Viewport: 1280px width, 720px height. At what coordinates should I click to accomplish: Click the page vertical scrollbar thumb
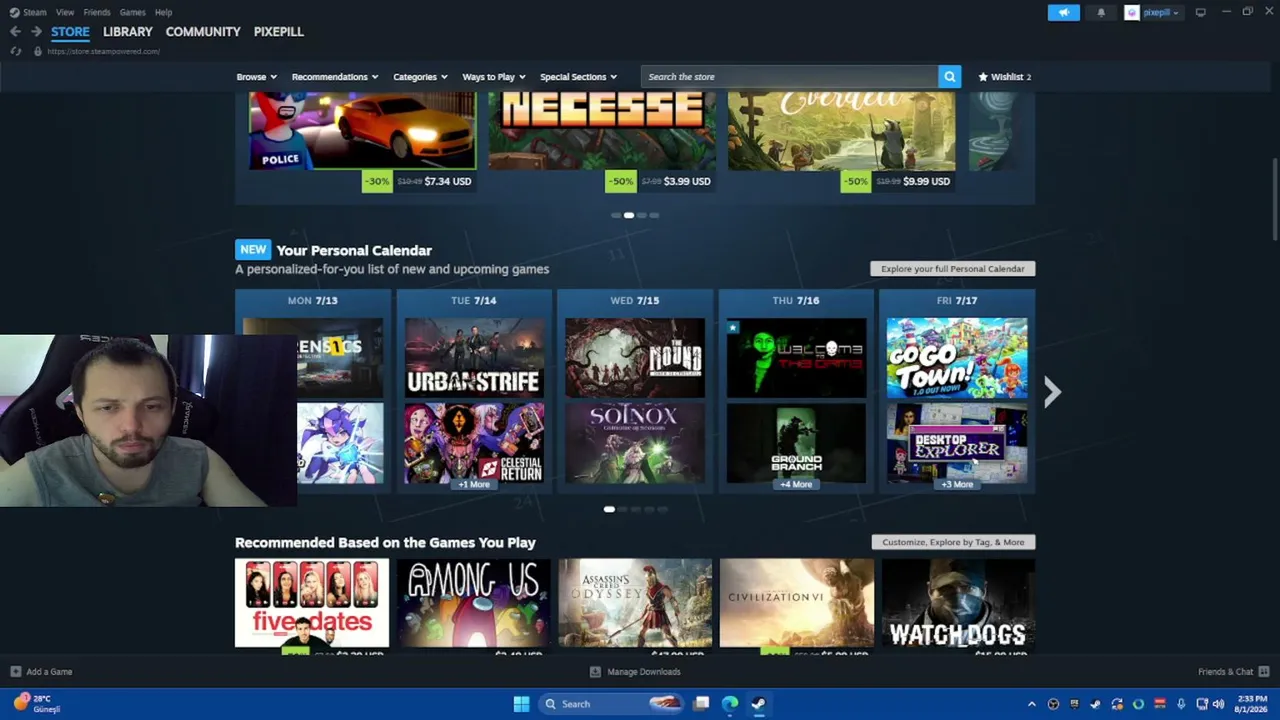click(x=1275, y=200)
